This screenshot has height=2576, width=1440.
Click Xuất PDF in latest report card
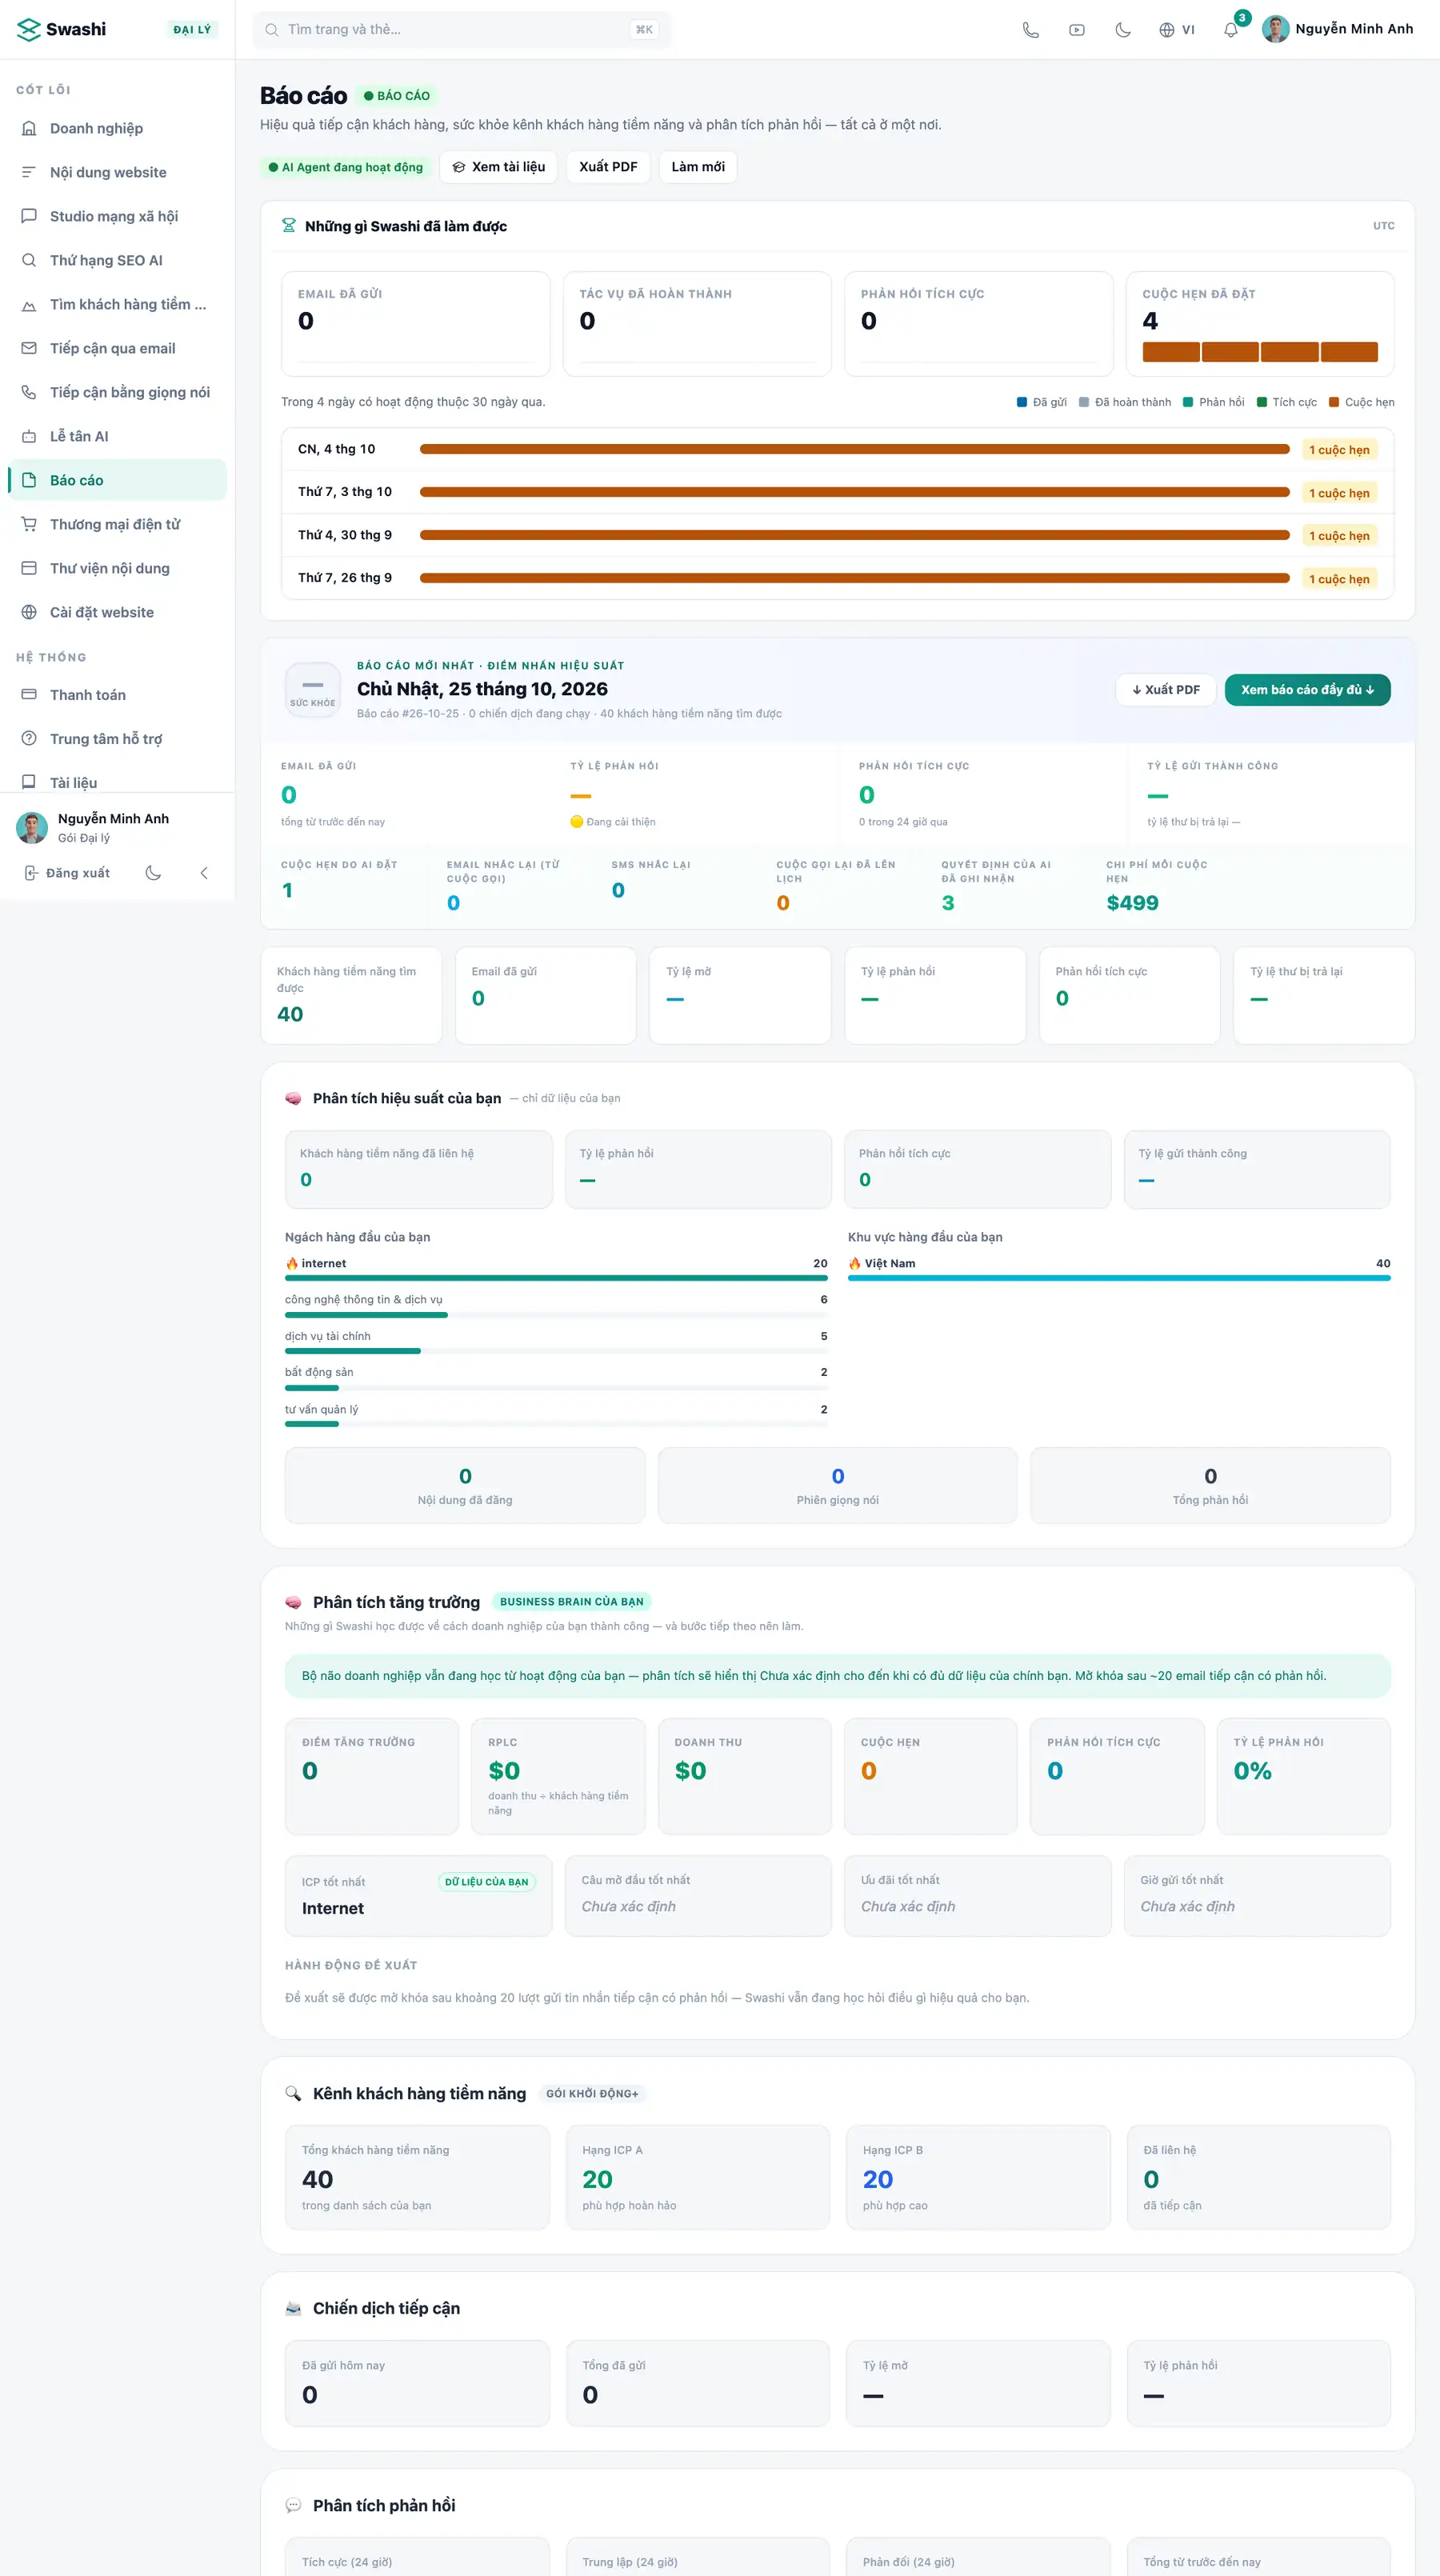(1166, 690)
